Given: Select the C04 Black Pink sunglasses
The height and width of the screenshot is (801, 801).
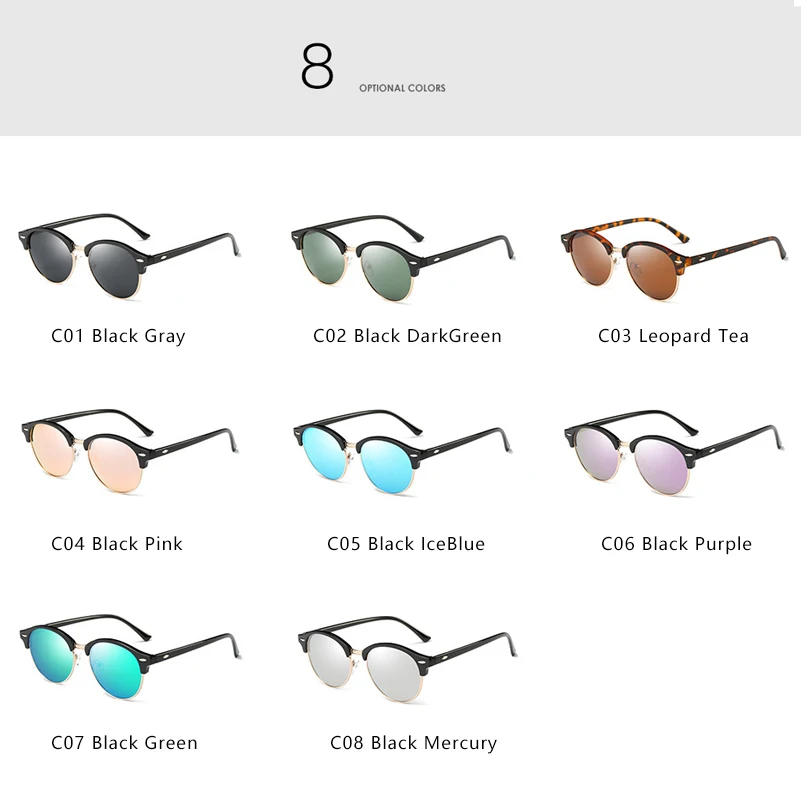Looking at the screenshot, I should [x=130, y=451].
